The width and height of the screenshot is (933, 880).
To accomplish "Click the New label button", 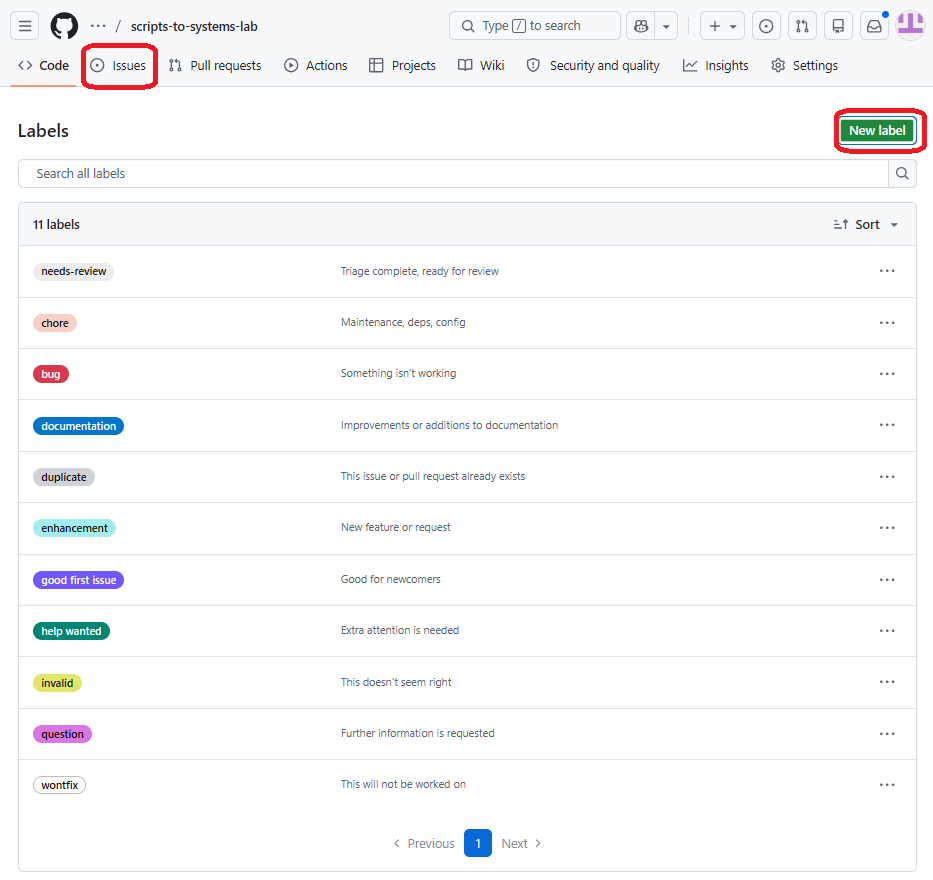I will [x=877, y=130].
